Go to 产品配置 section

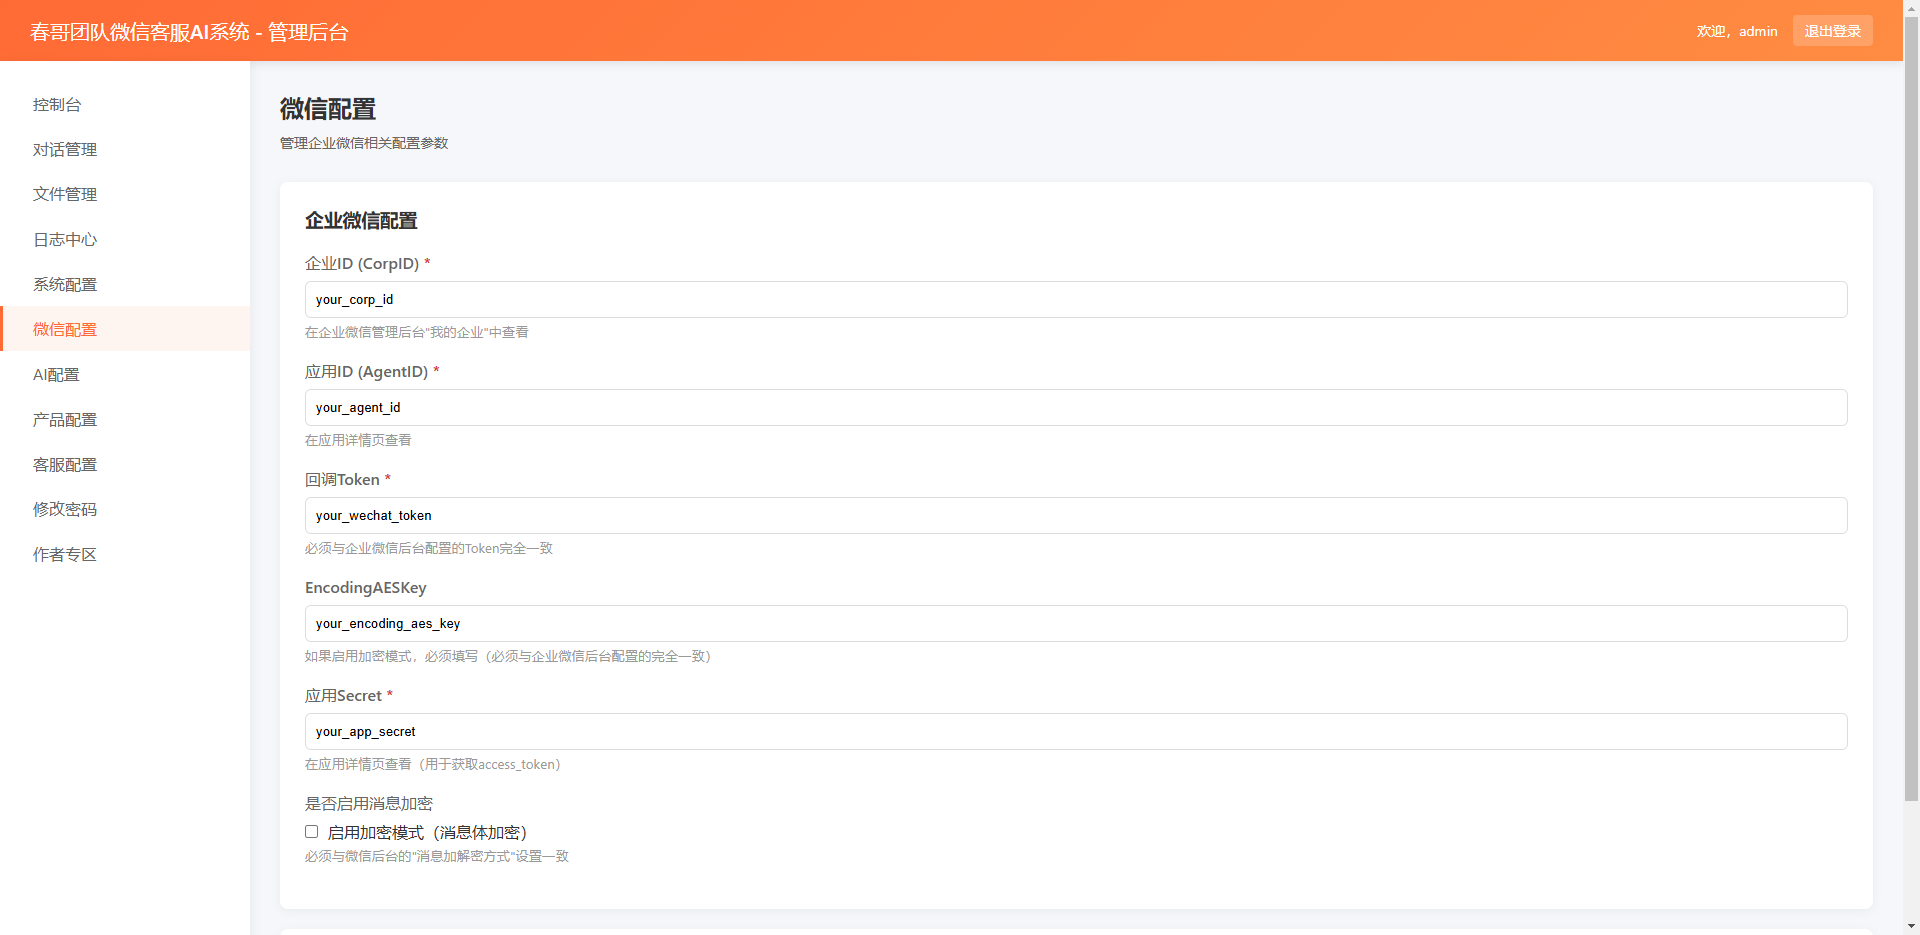point(65,420)
